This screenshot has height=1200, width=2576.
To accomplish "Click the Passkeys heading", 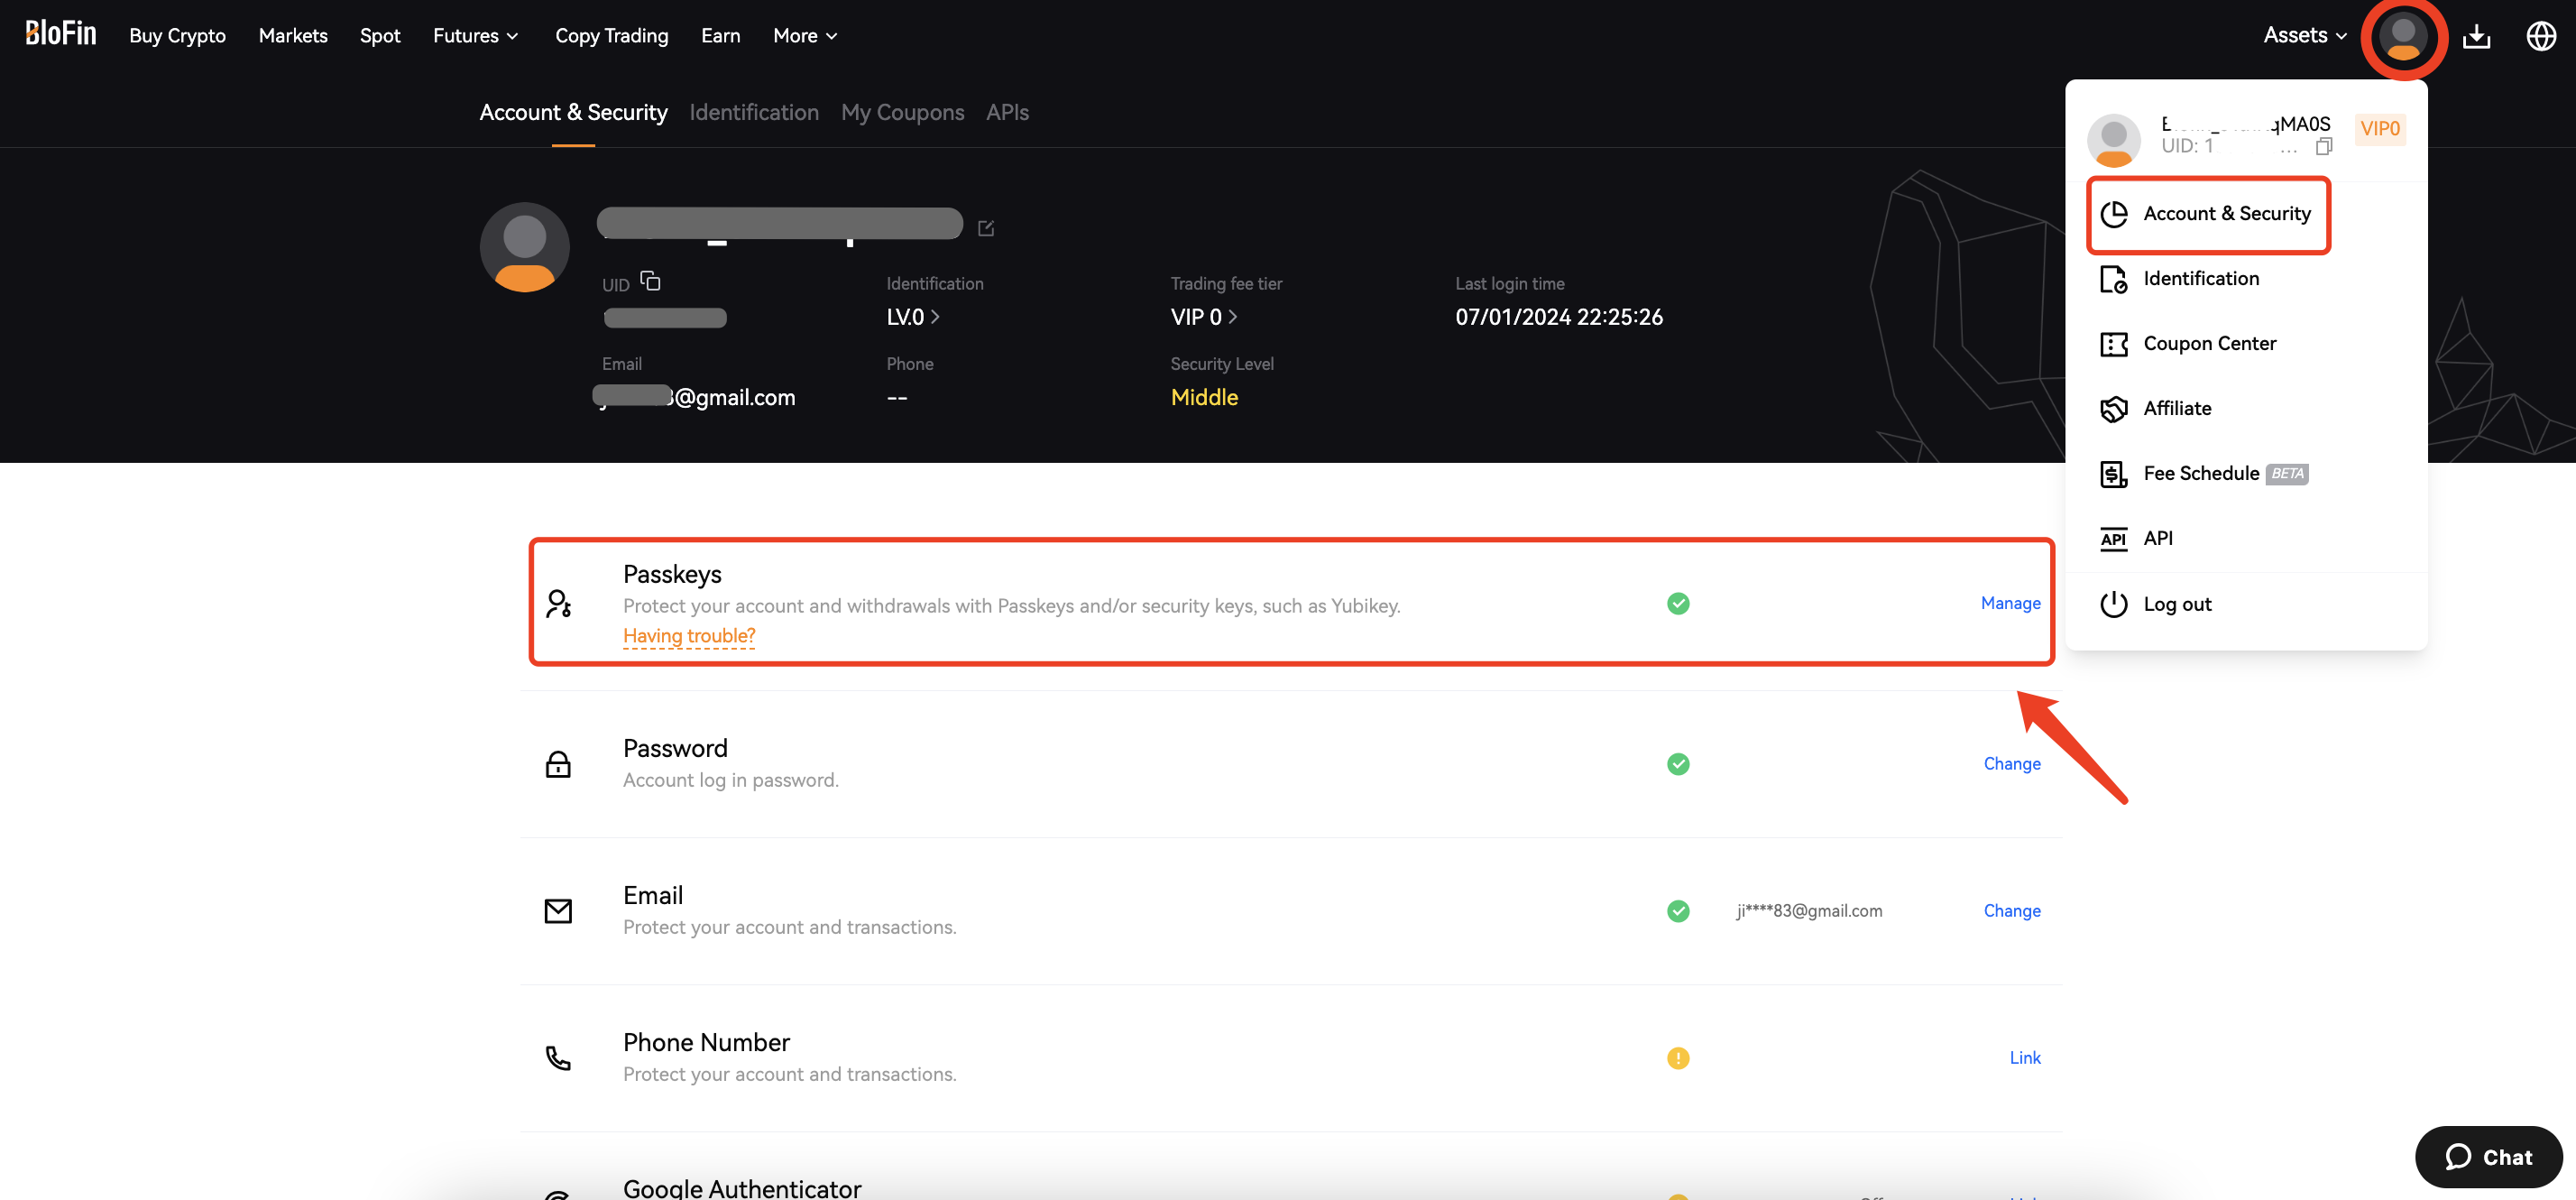I will click(x=672, y=575).
